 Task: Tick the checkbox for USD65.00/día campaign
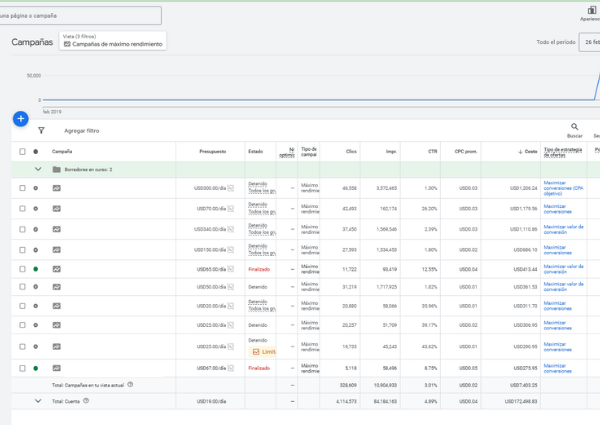(x=22, y=269)
